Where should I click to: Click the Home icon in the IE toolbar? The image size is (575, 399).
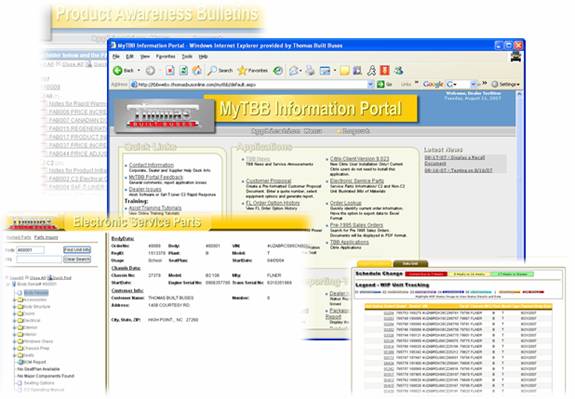click(197, 70)
